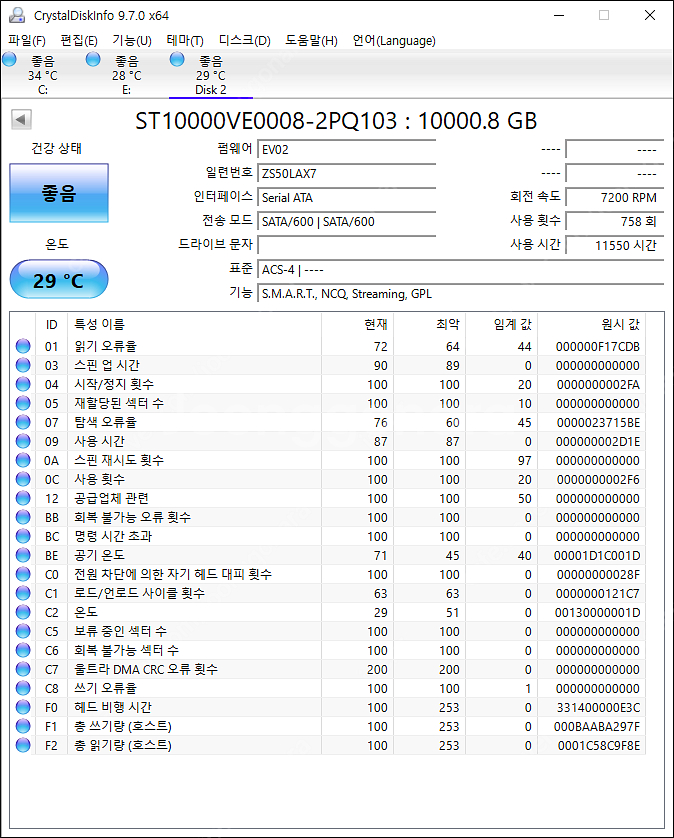The height and width of the screenshot is (838, 674).
Task: Click status icon for attribute 01 읽기 오류율
Action: click(x=22, y=346)
